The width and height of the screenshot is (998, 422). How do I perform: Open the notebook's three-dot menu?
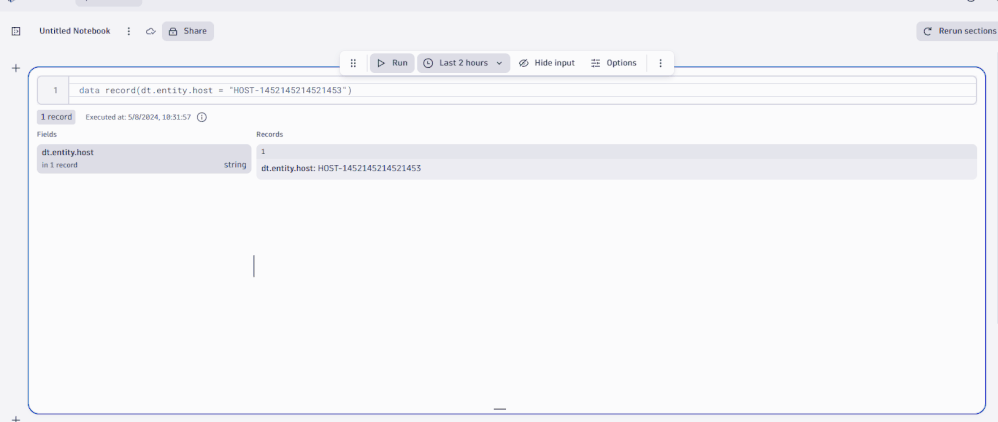(x=129, y=31)
